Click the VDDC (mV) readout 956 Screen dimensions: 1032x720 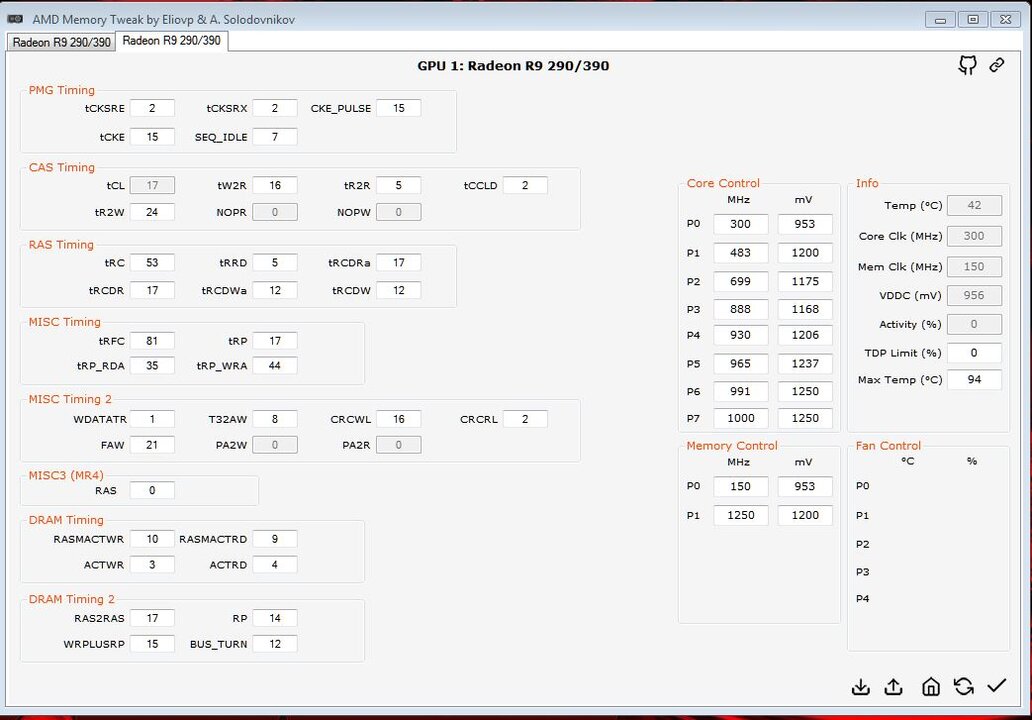pyautogui.click(x=974, y=296)
